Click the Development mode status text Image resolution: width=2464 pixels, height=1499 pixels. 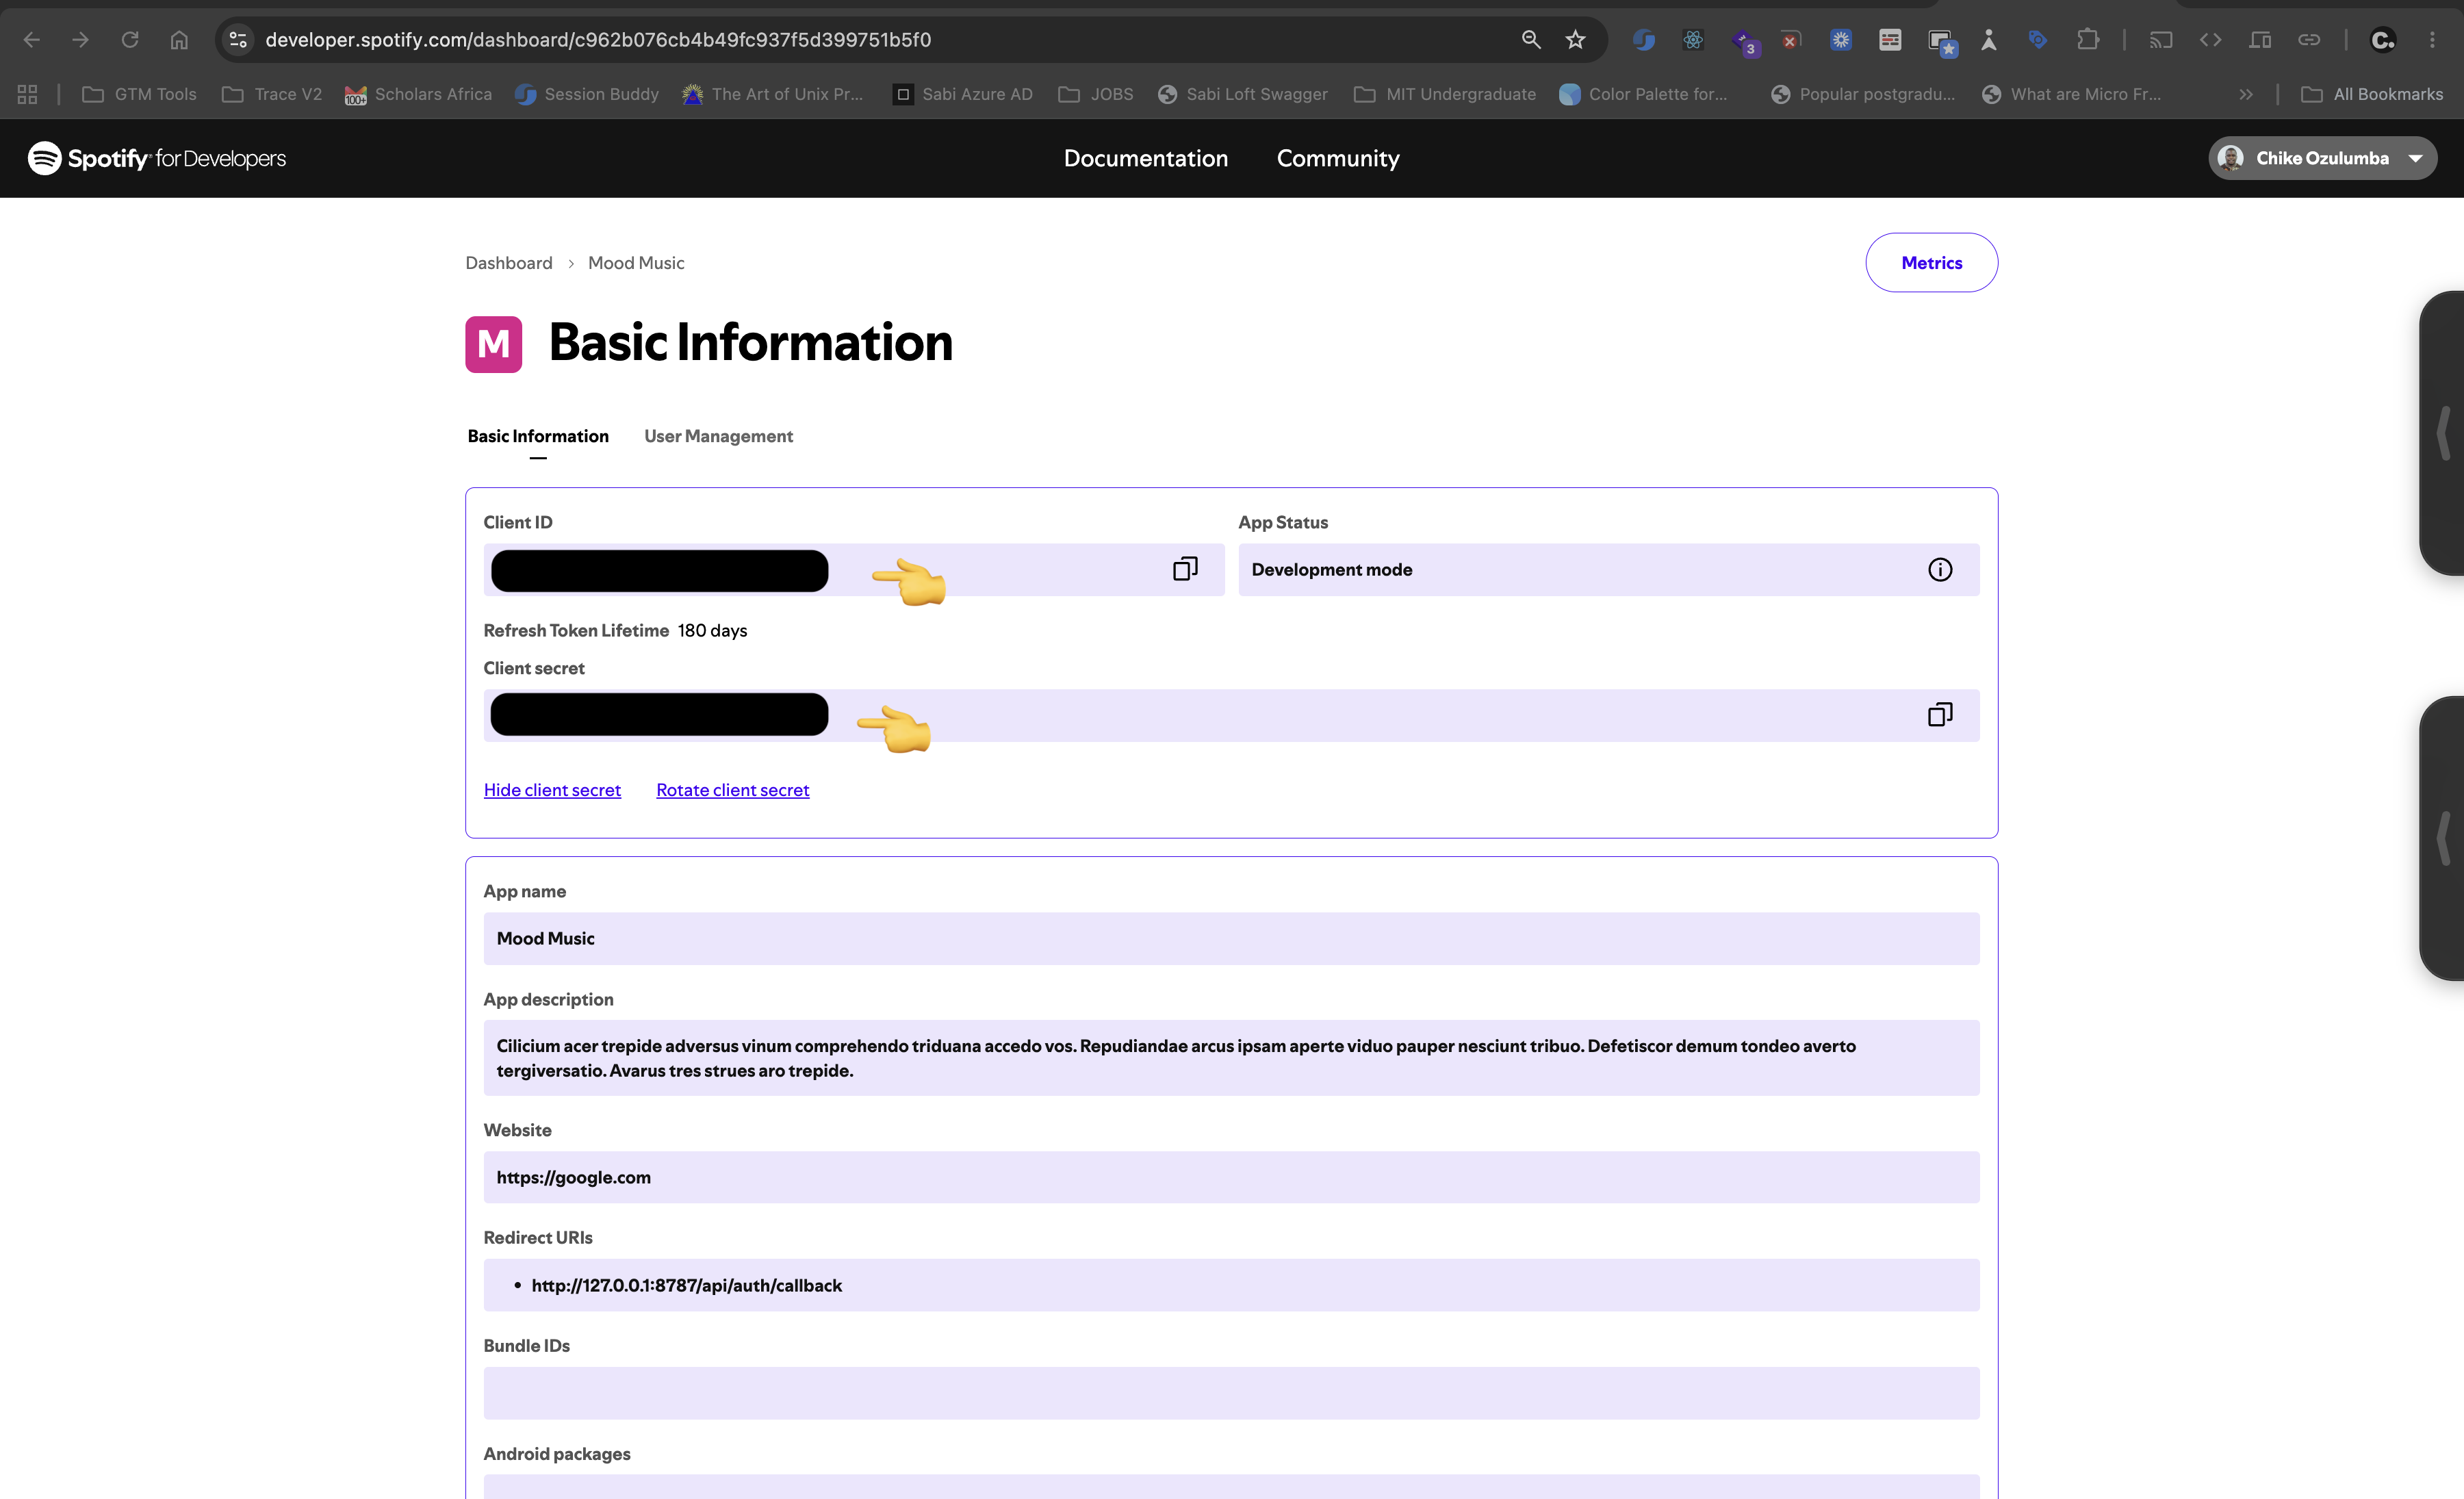tap(1331, 569)
